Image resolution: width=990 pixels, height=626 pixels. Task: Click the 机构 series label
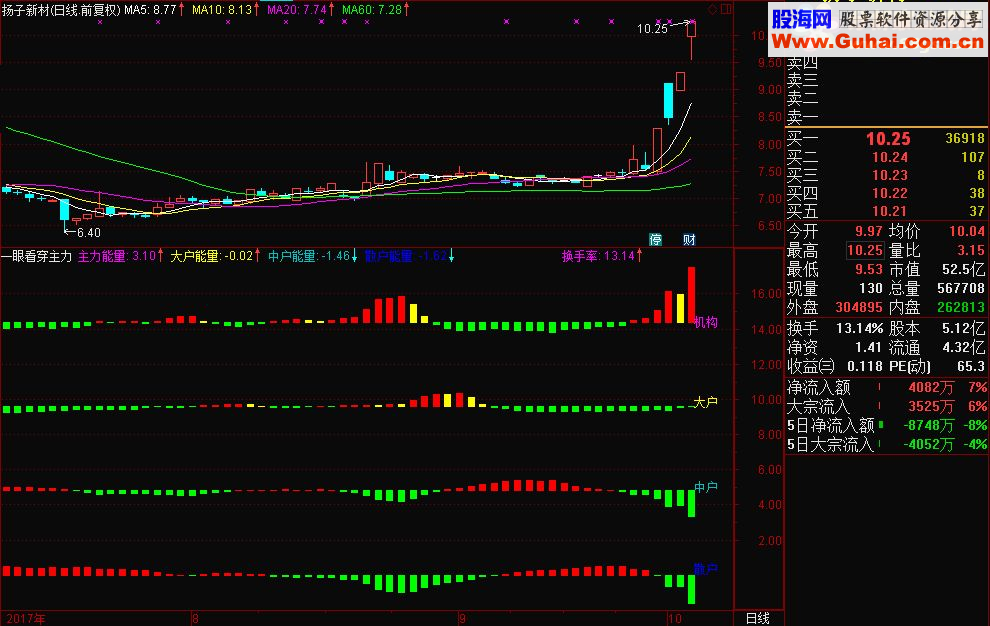(706, 322)
